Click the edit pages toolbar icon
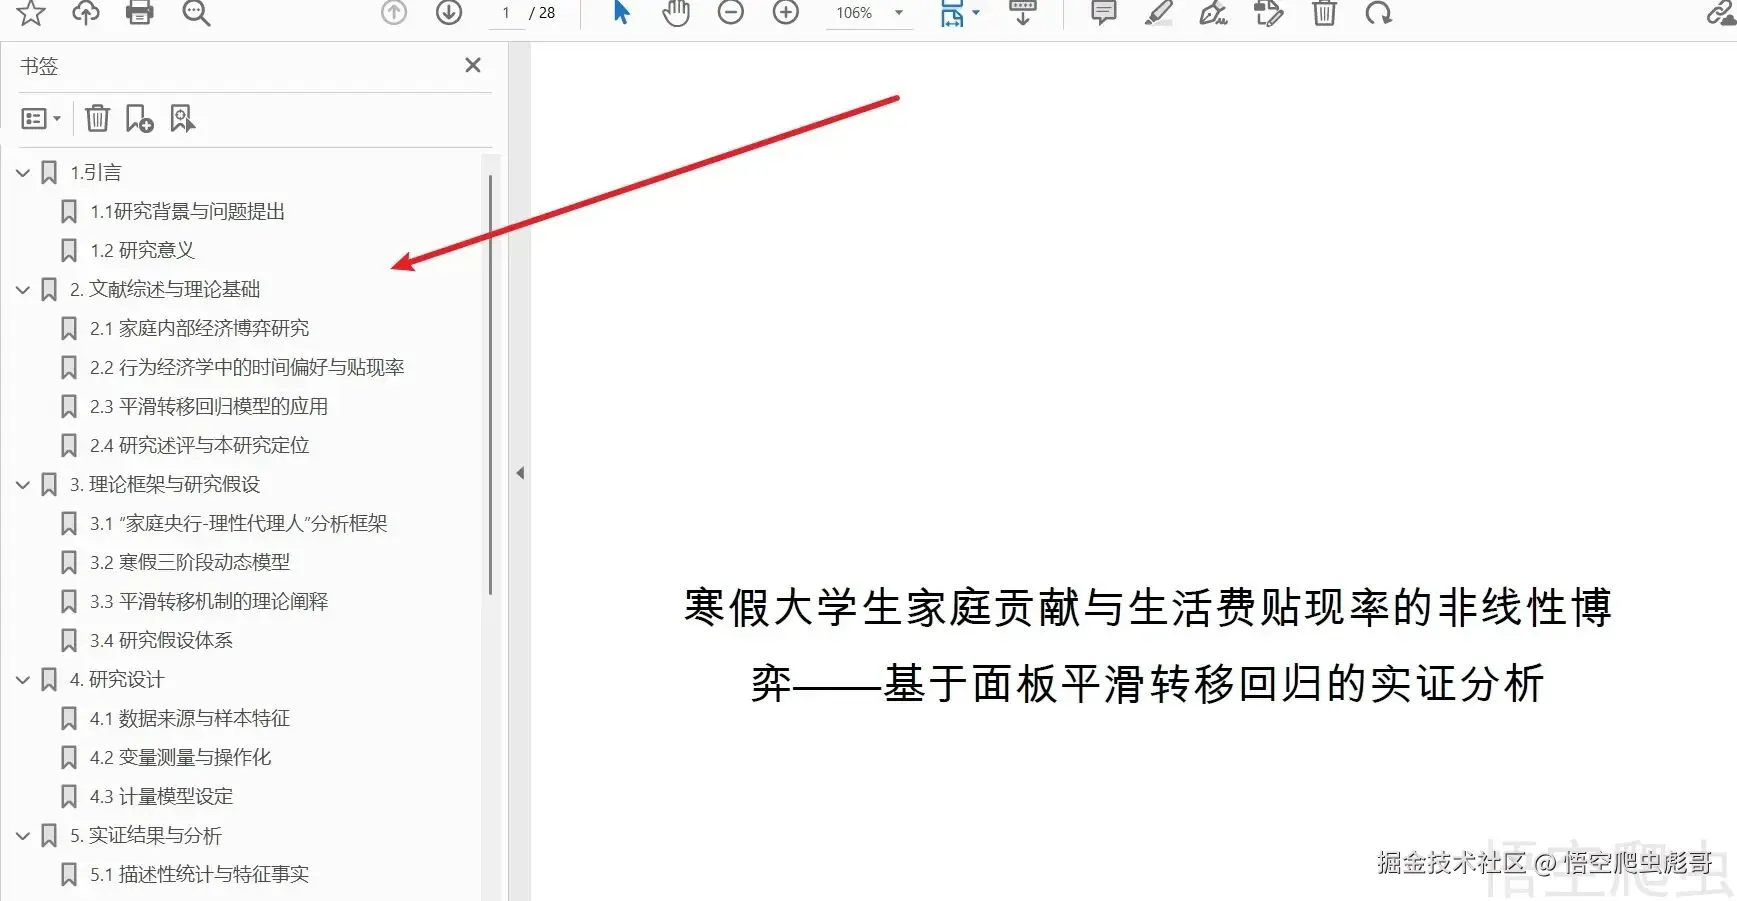The image size is (1737, 901). pos(1268,12)
